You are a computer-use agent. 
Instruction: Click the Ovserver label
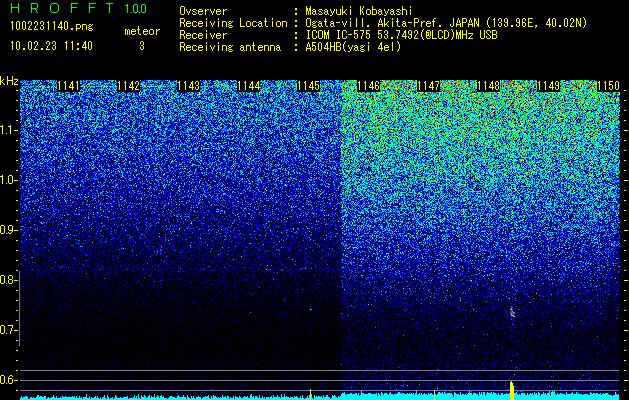(203, 11)
